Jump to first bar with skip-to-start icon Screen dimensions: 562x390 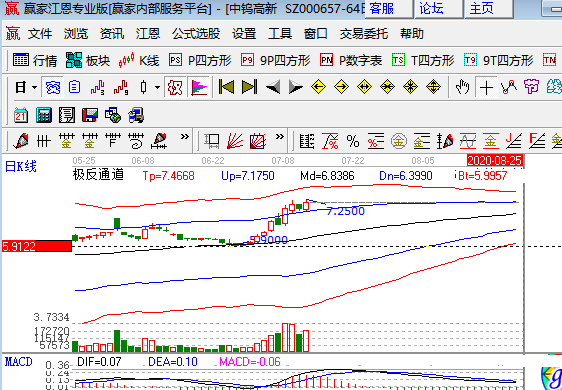[x=226, y=87]
